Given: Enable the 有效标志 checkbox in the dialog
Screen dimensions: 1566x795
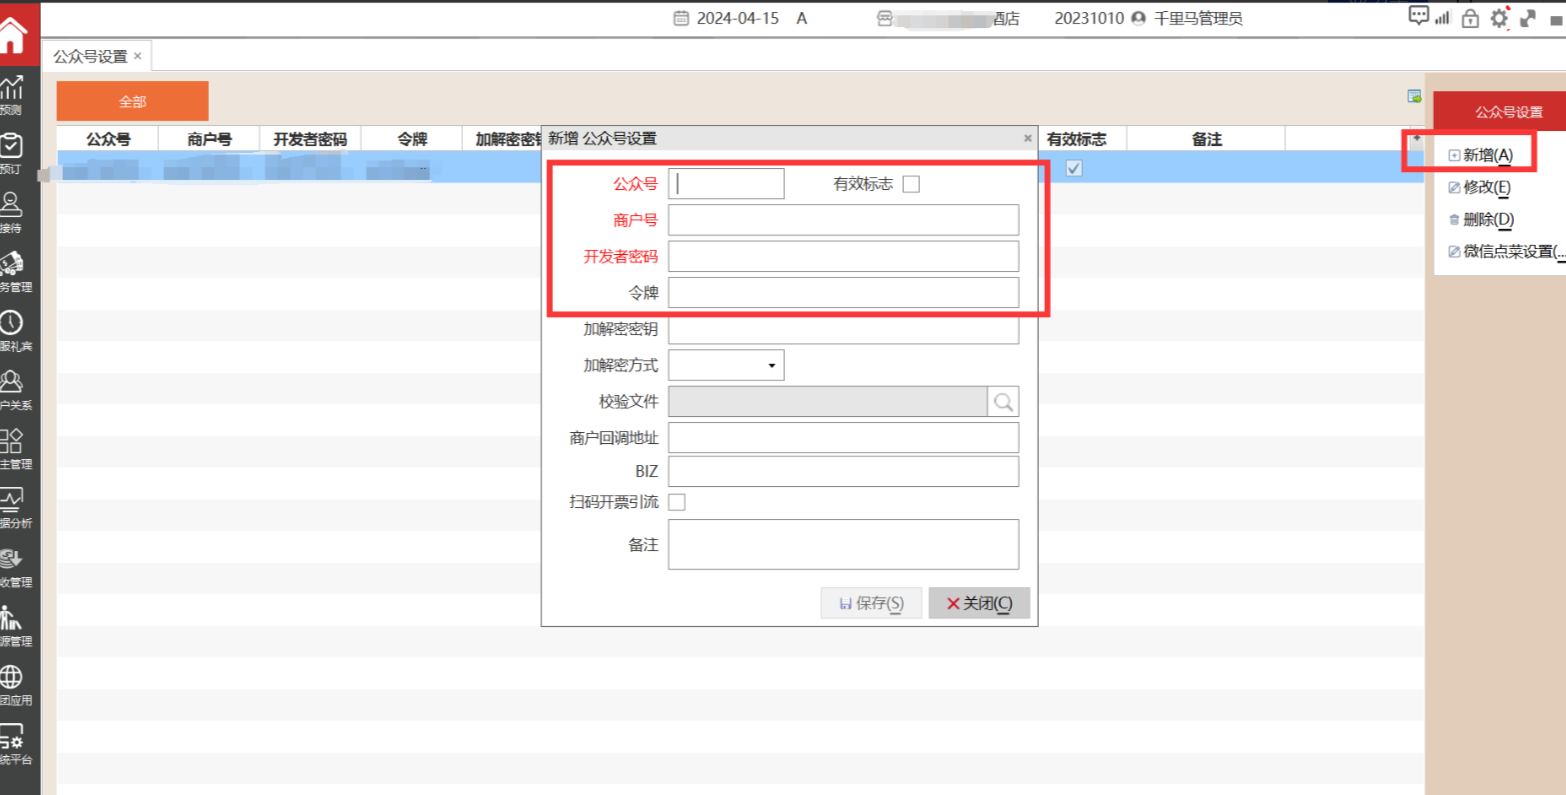Looking at the screenshot, I should 911,184.
